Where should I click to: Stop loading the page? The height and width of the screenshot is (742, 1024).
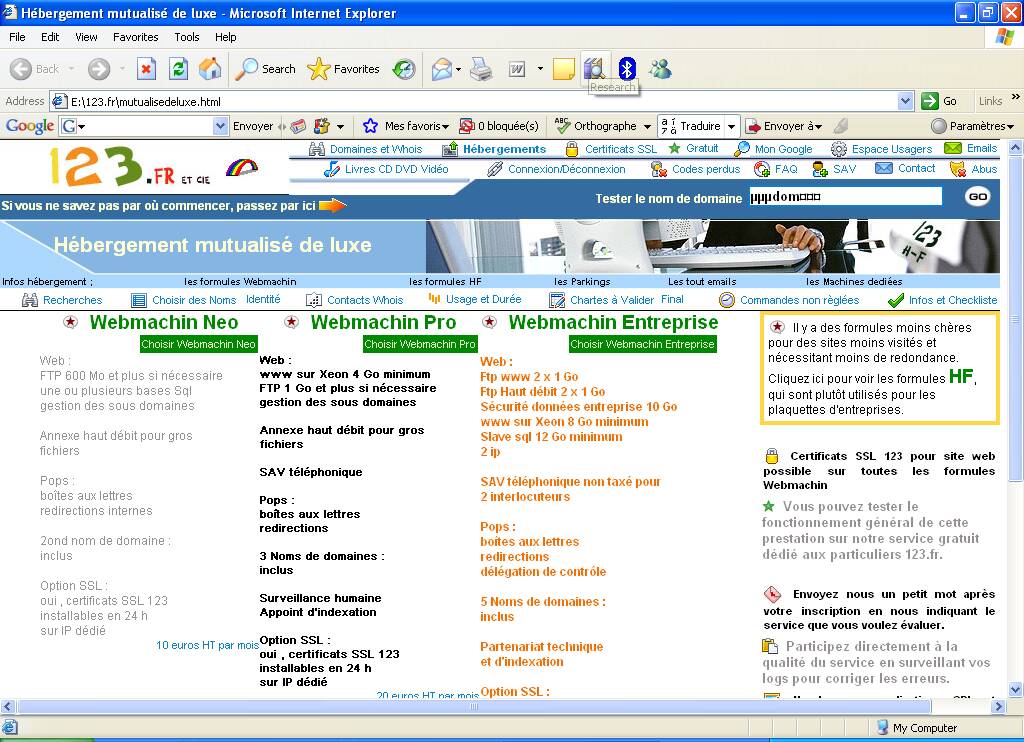tap(146, 69)
